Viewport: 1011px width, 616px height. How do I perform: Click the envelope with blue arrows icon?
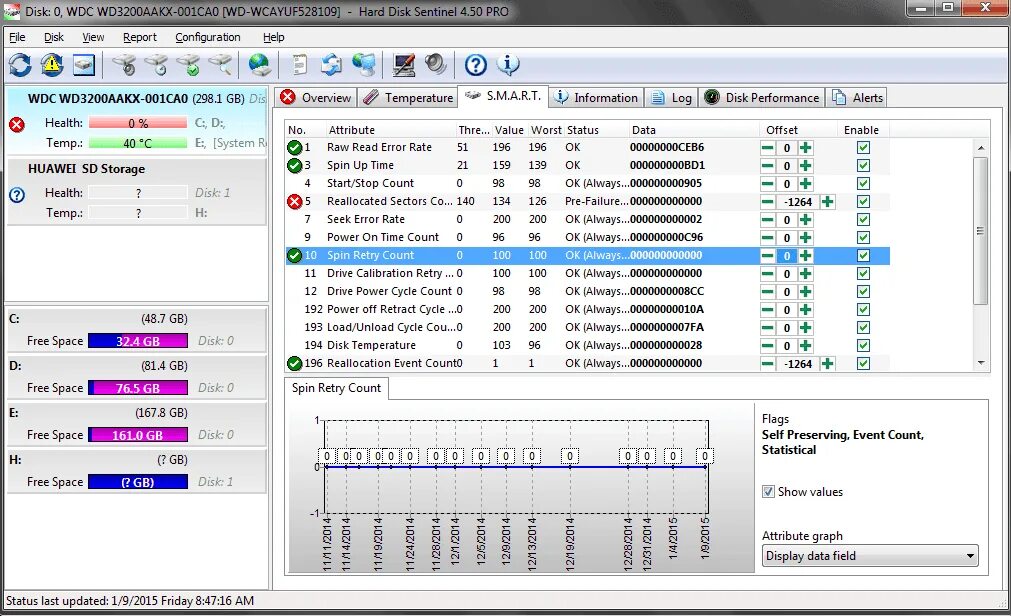(331, 65)
